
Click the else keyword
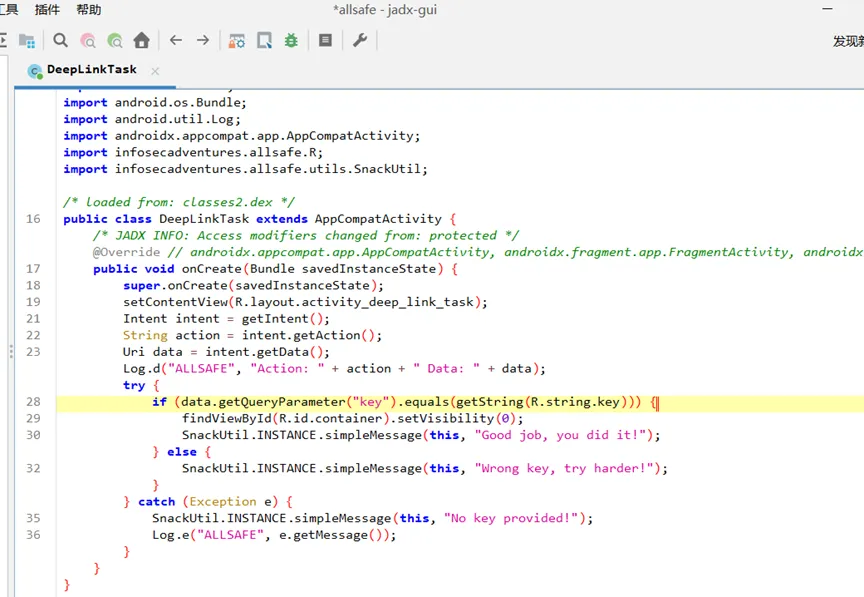[182, 452]
